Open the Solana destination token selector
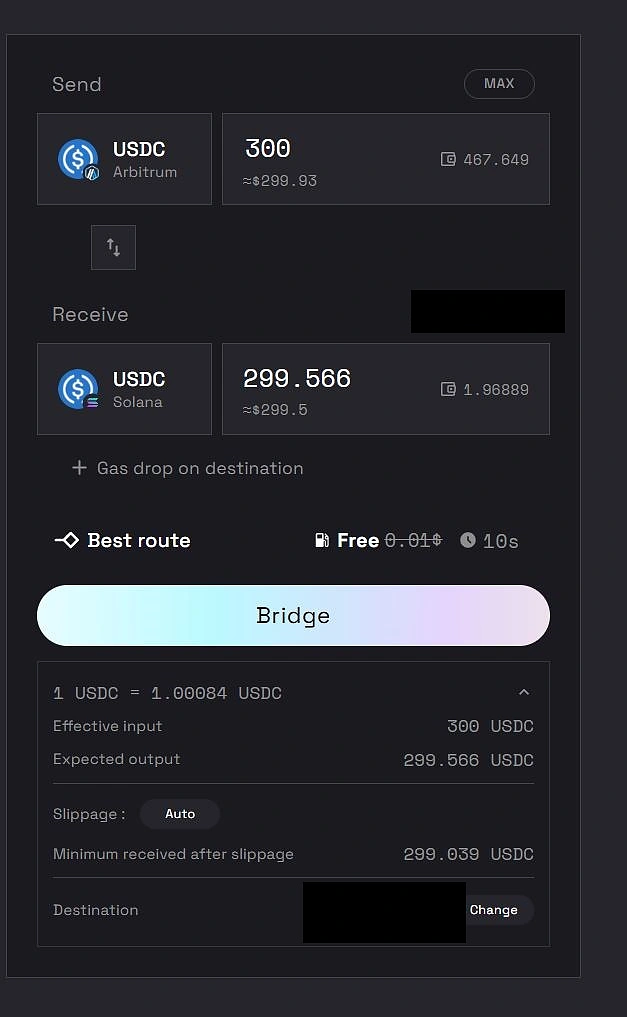The height and width of the screenshot is (1017, 627). [x=124, y=389]
